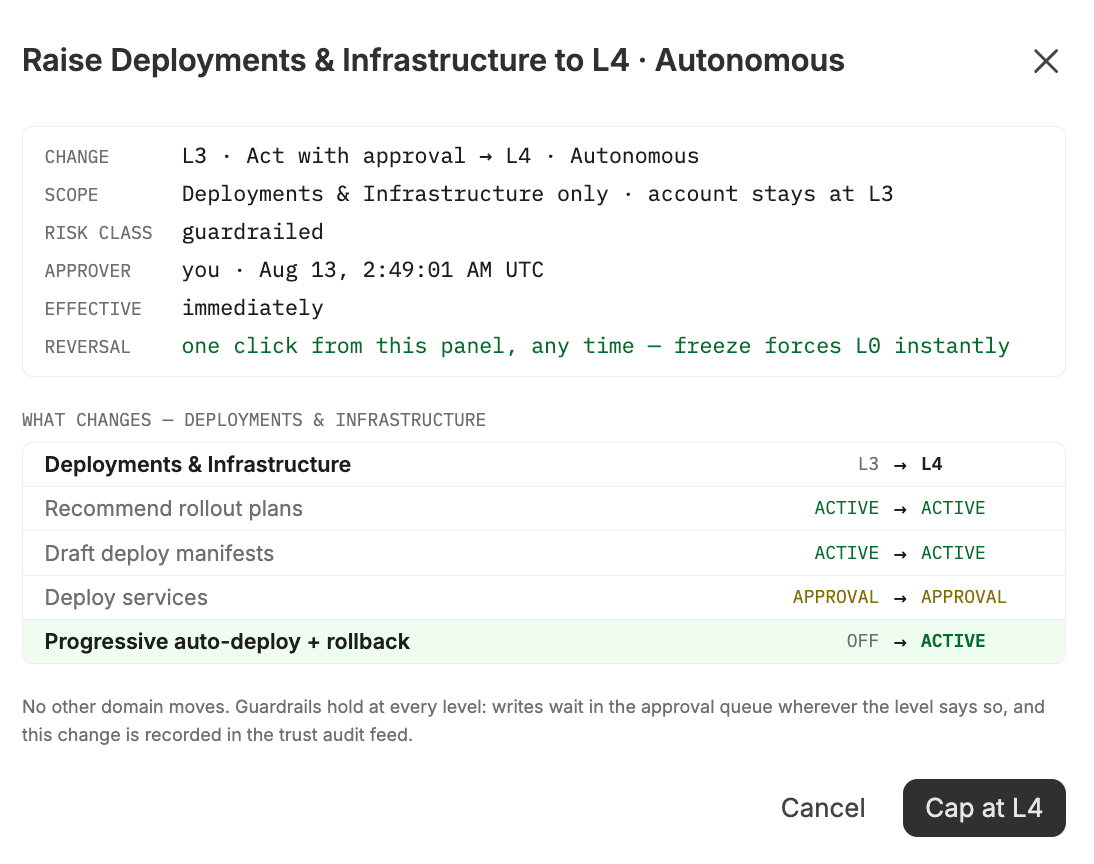Click ACTIVE → ACTIVE status for Recommend rollout plans

tap(900, 509)
